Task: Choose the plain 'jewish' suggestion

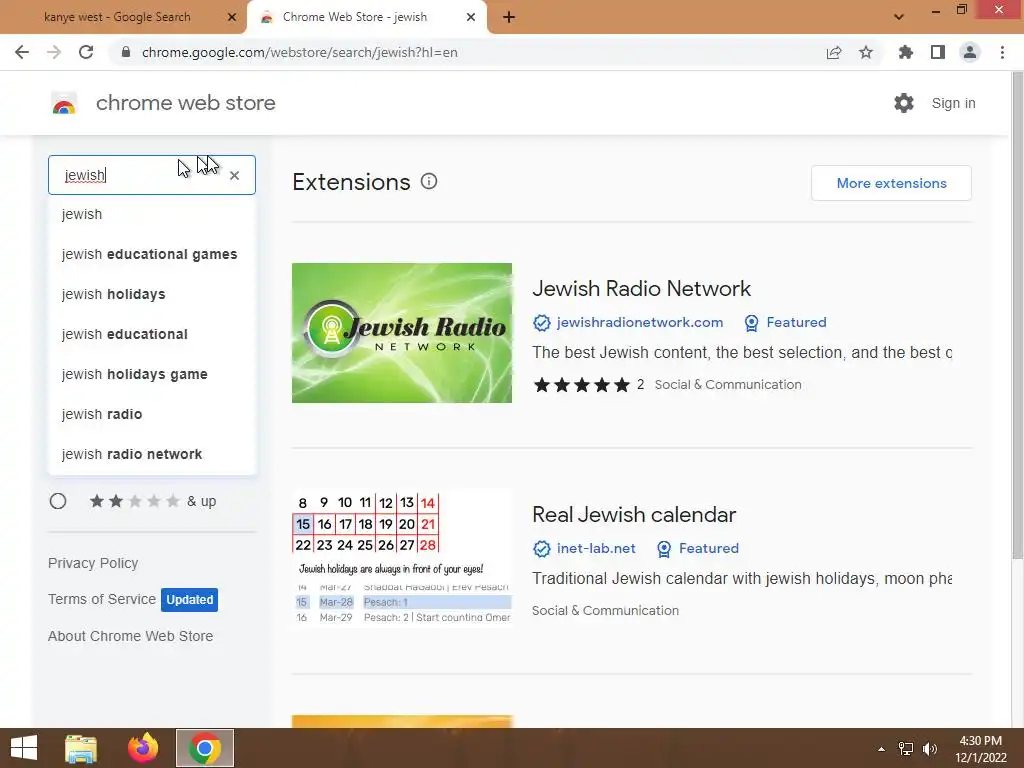Action: click(x=152, y=214)
